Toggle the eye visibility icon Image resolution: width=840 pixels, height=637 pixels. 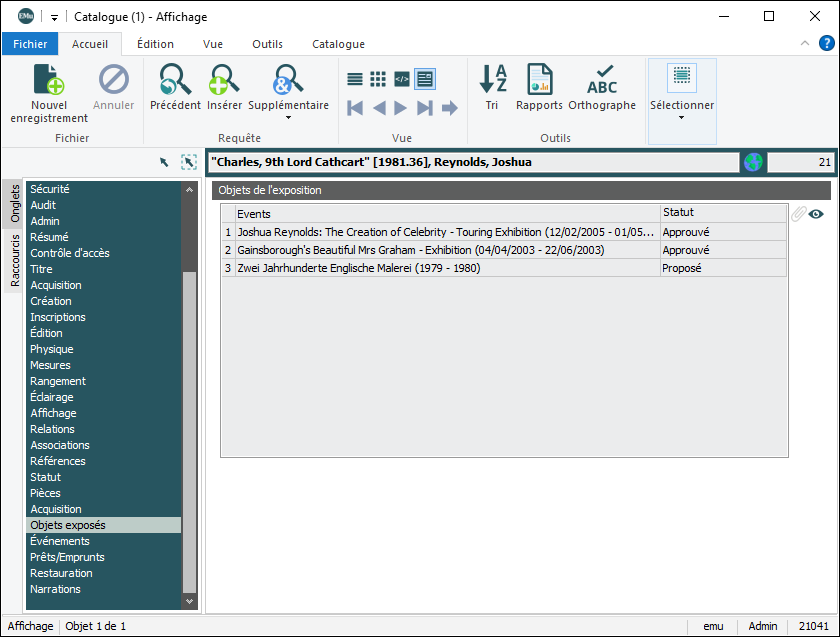tap(816, 214)
